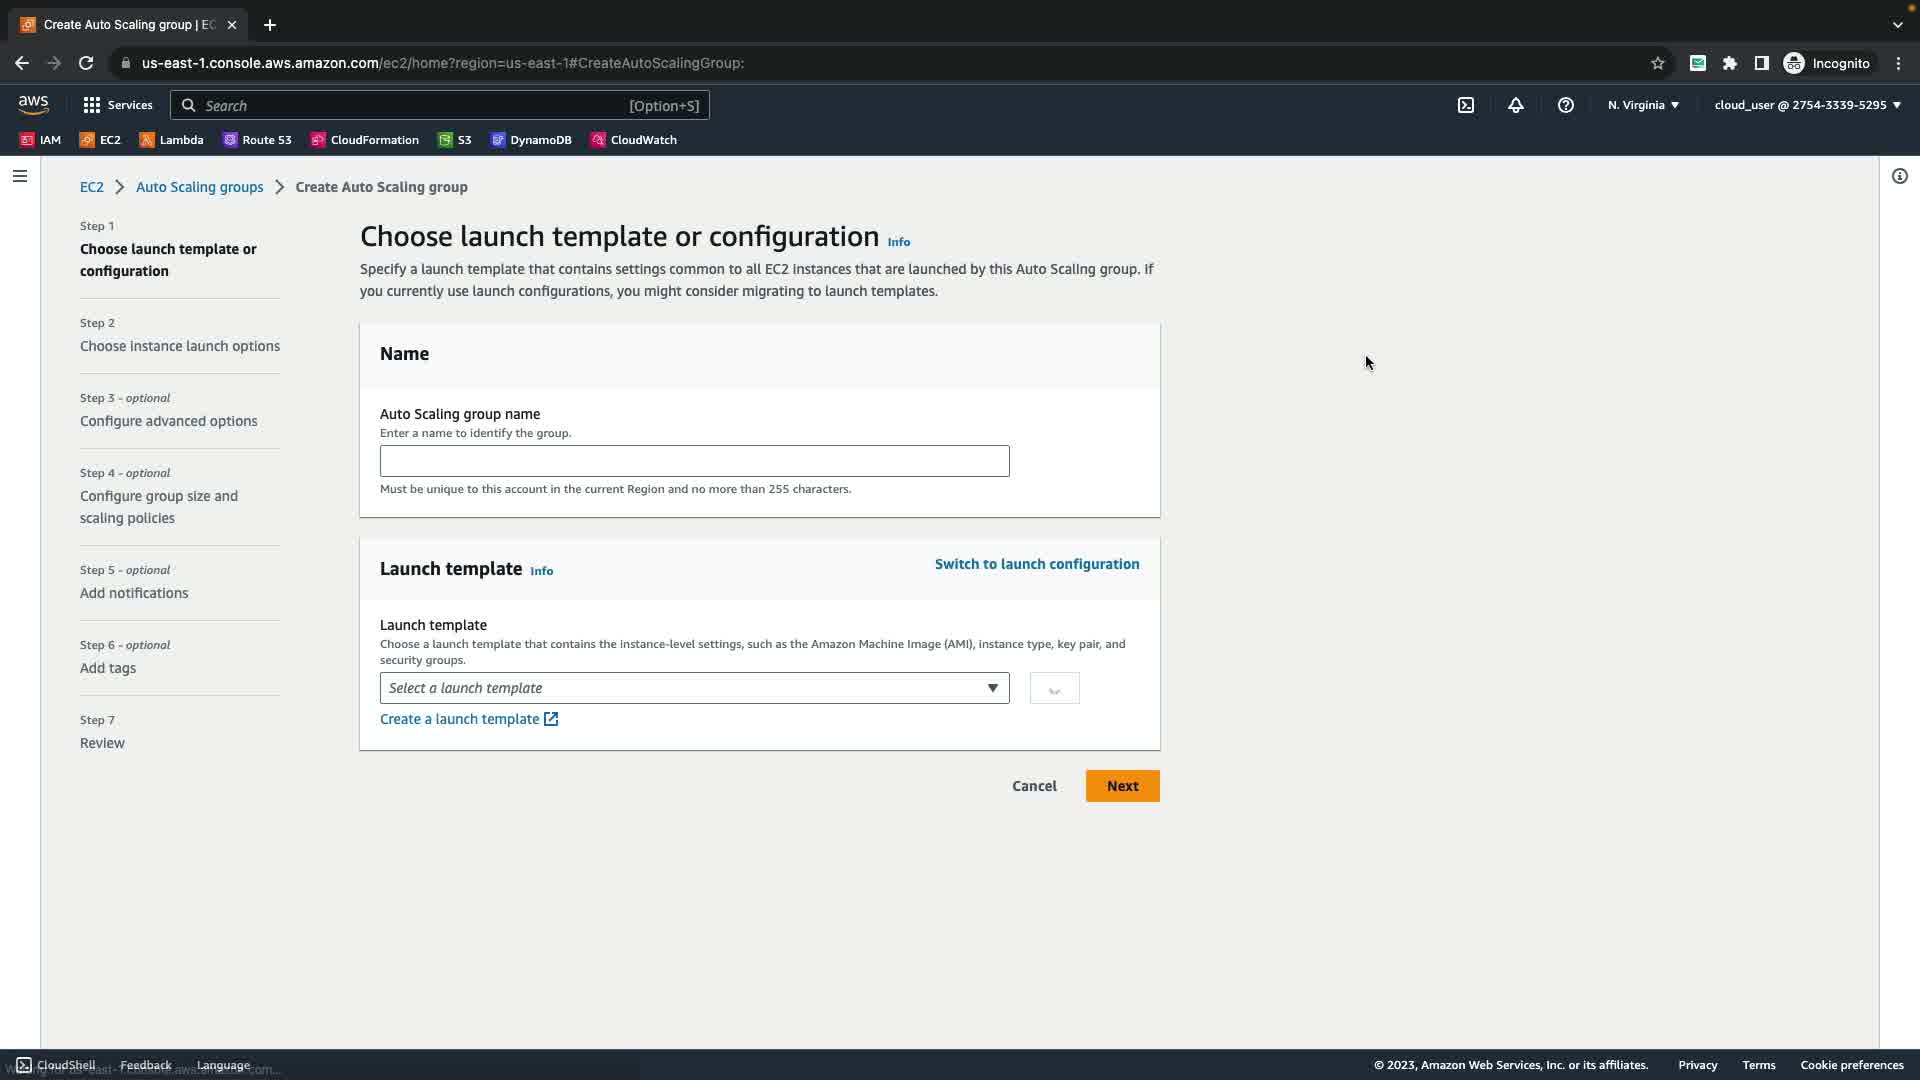Open the Services grid menu

click(x=117, y=105)
